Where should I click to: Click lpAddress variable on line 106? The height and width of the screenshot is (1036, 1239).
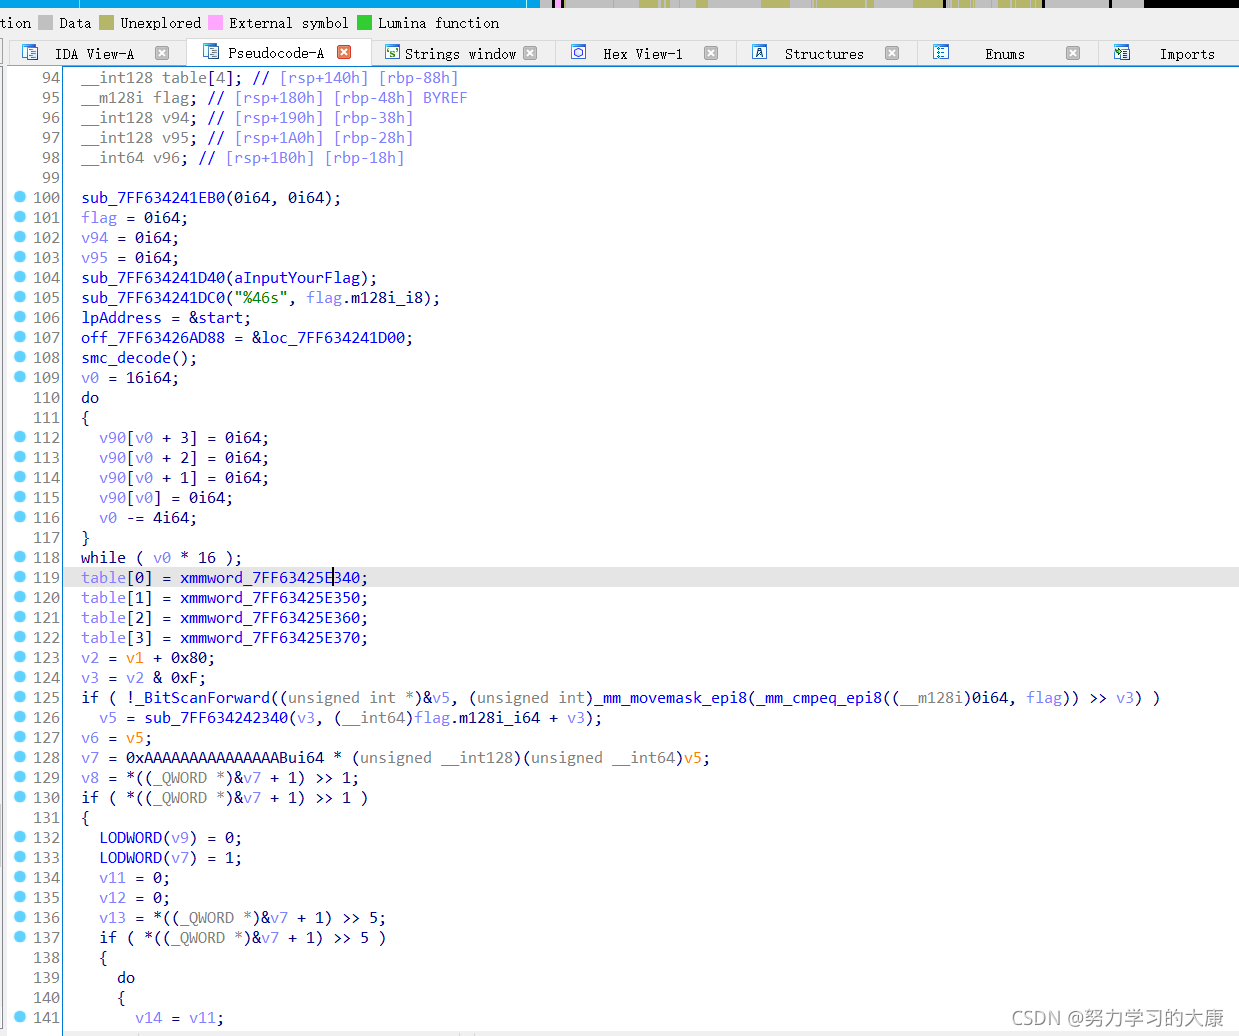click(x=121, y=318)
